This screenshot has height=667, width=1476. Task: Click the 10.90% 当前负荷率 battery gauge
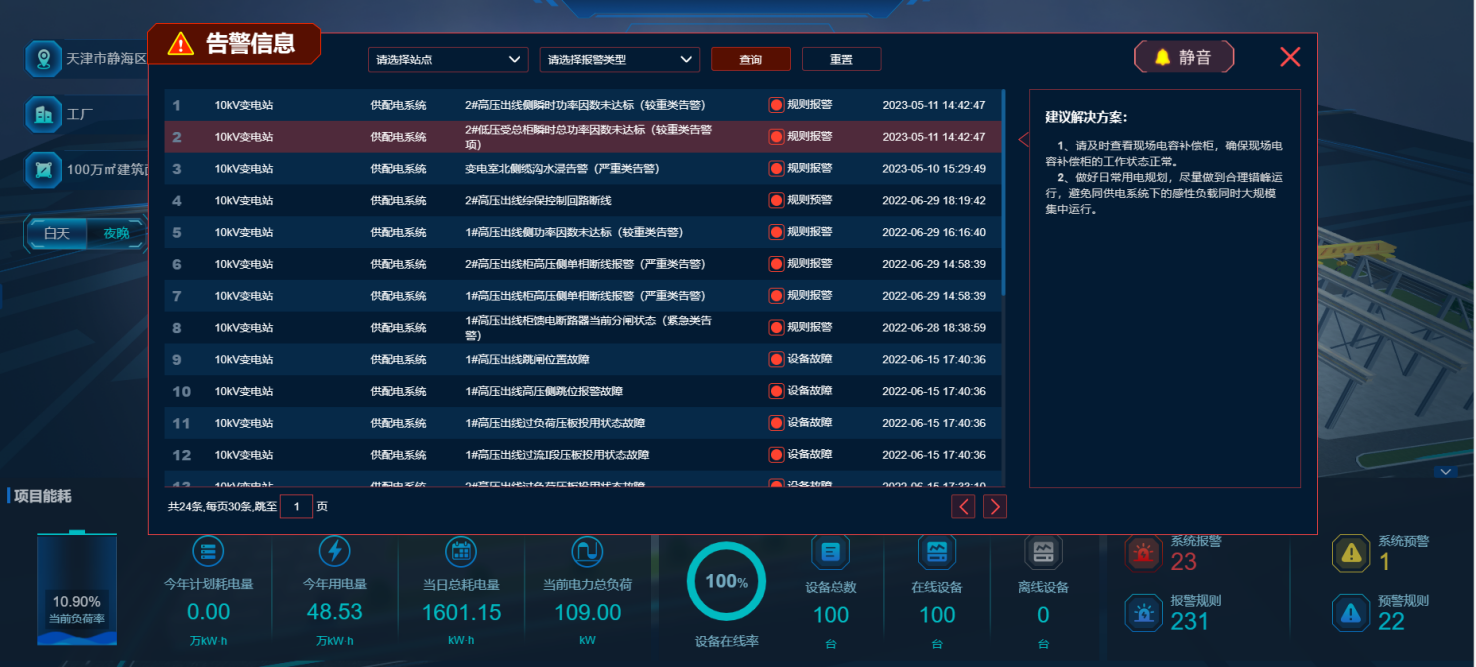(x=77, y=587)
